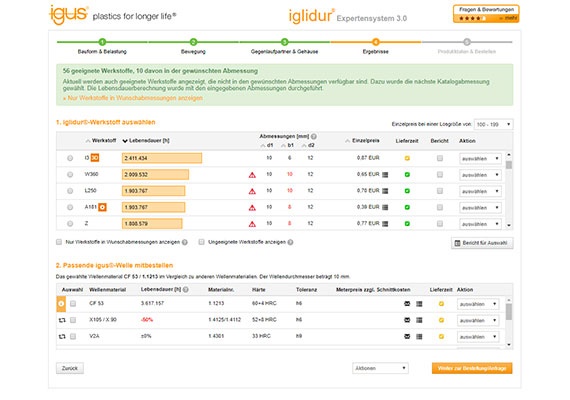The width and height of the screenshot is (570, 400).
Task: Click the orange Weiter zur Bestellung button
Action: [472, 368]
